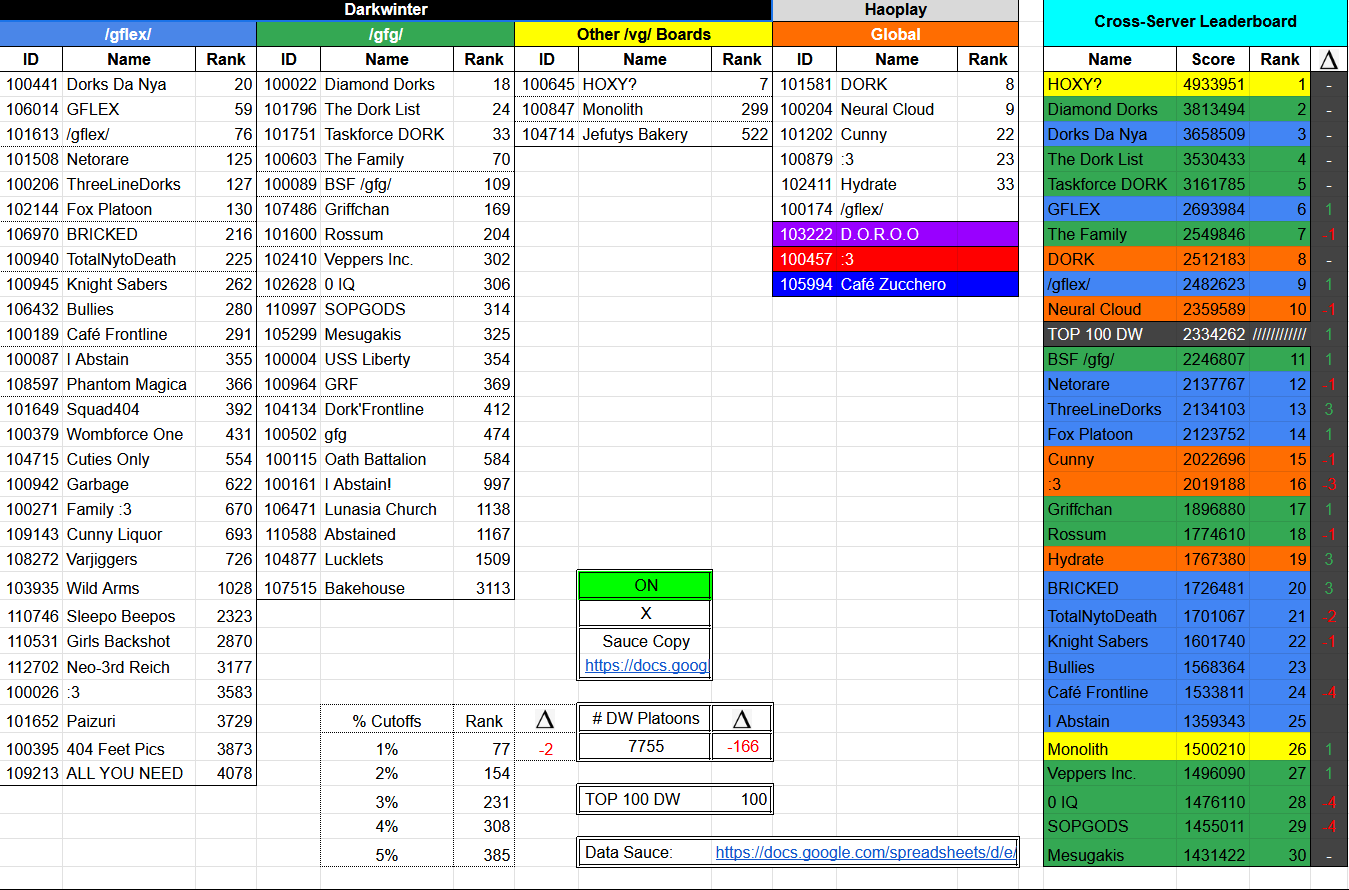Select the Cunny Liquor cell
Image resolution: width=1349 pixels, height=890 pixels.
(128, 534)
